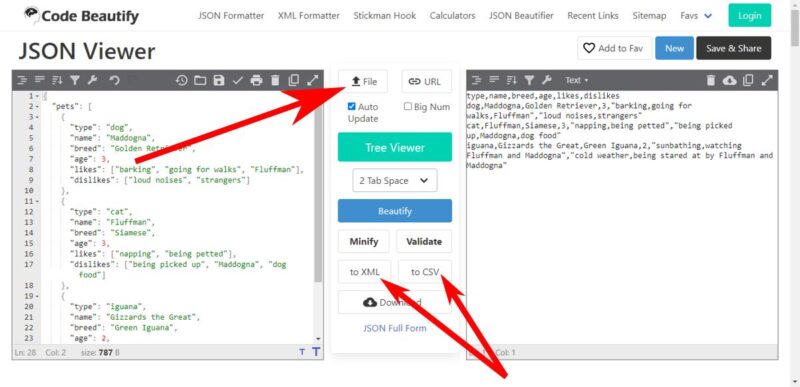Image resolution: width=800 pixels, height=387 pixels.
Task: Click the trash icon in right output toolbar
Action: pos(711,80)
